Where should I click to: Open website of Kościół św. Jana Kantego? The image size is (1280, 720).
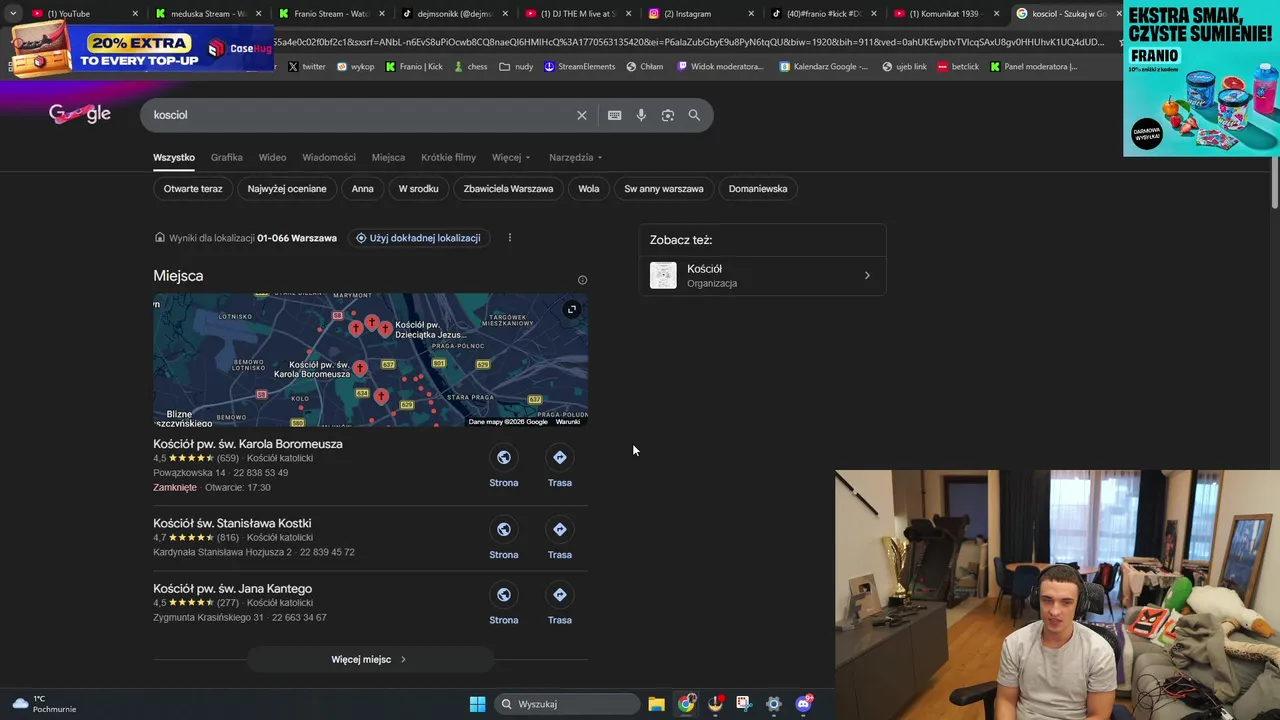[x=504, y=604]
